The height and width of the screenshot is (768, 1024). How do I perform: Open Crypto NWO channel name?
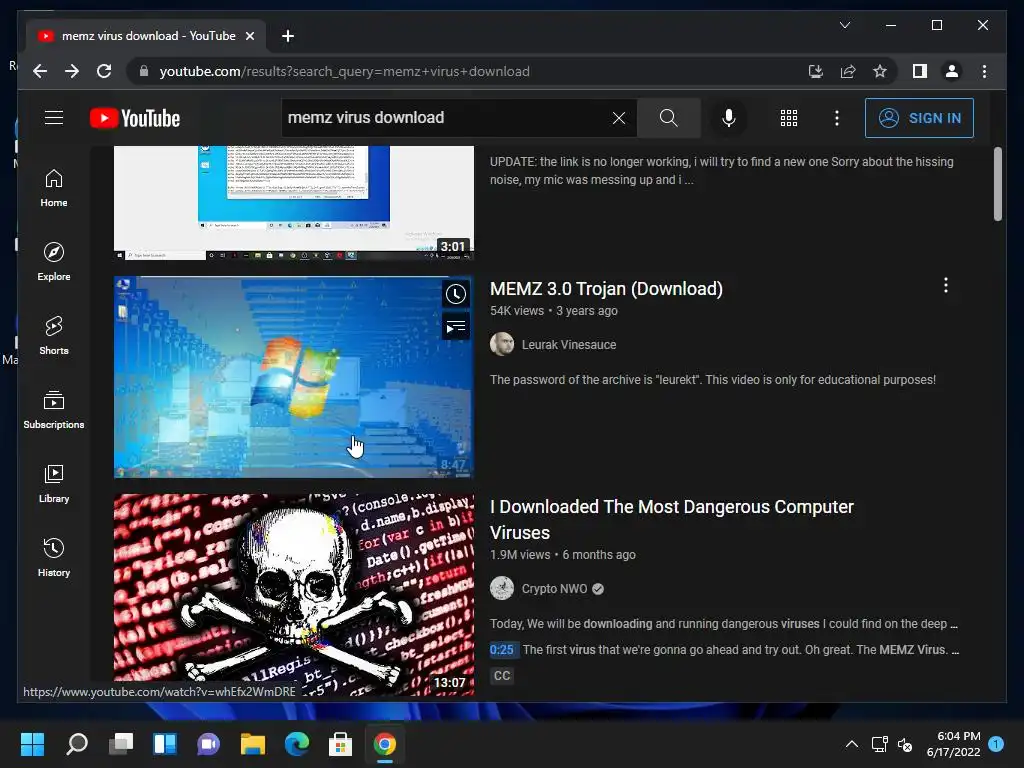coord(554,588)
